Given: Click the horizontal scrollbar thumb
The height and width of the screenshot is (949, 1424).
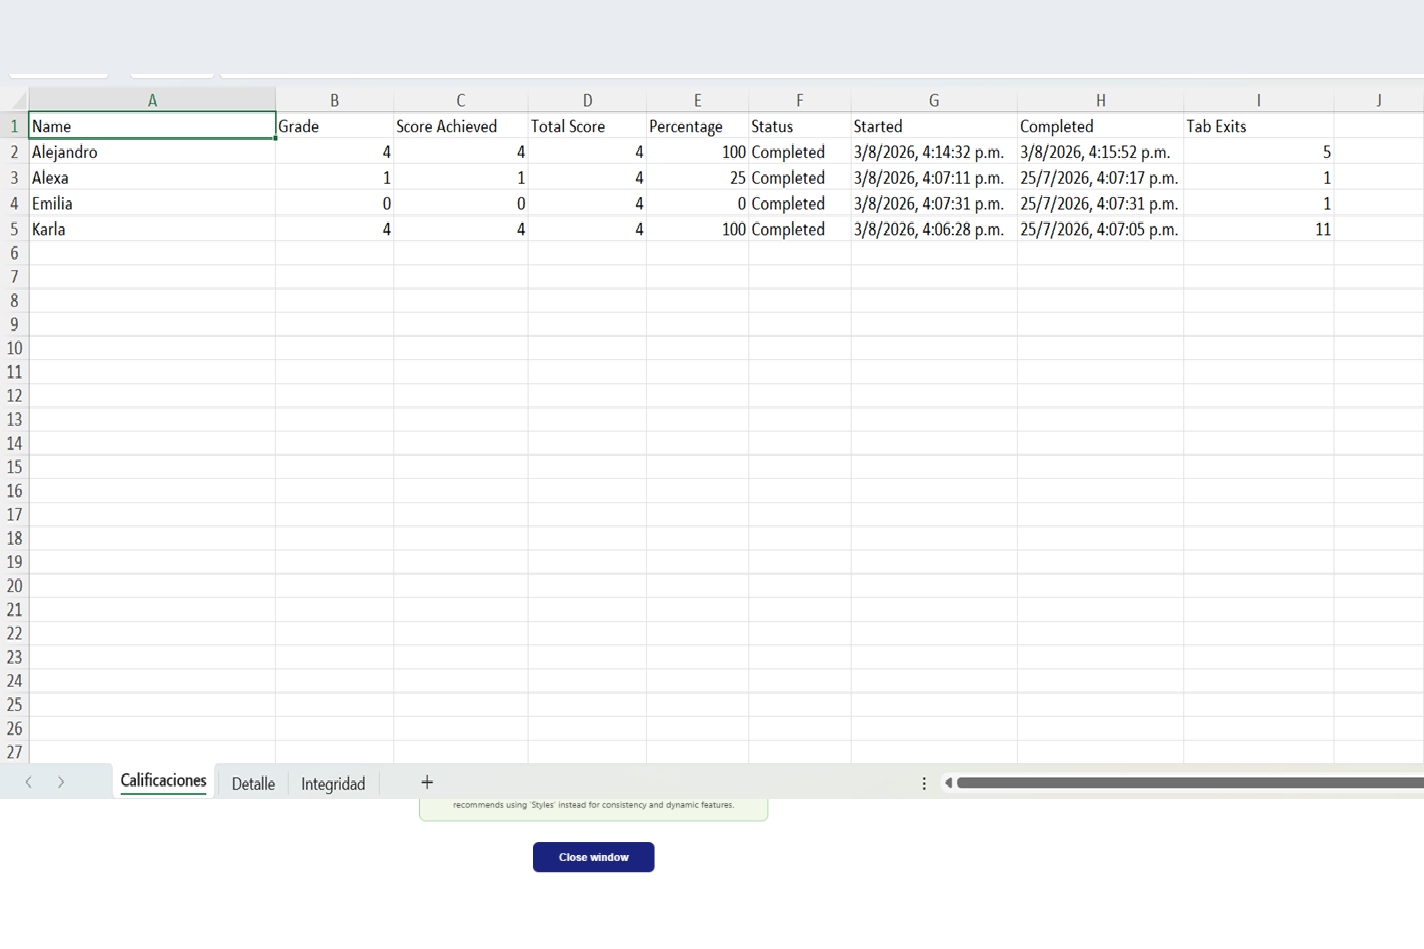Looking at the screenshot, I should click(x=1190, y=783).
